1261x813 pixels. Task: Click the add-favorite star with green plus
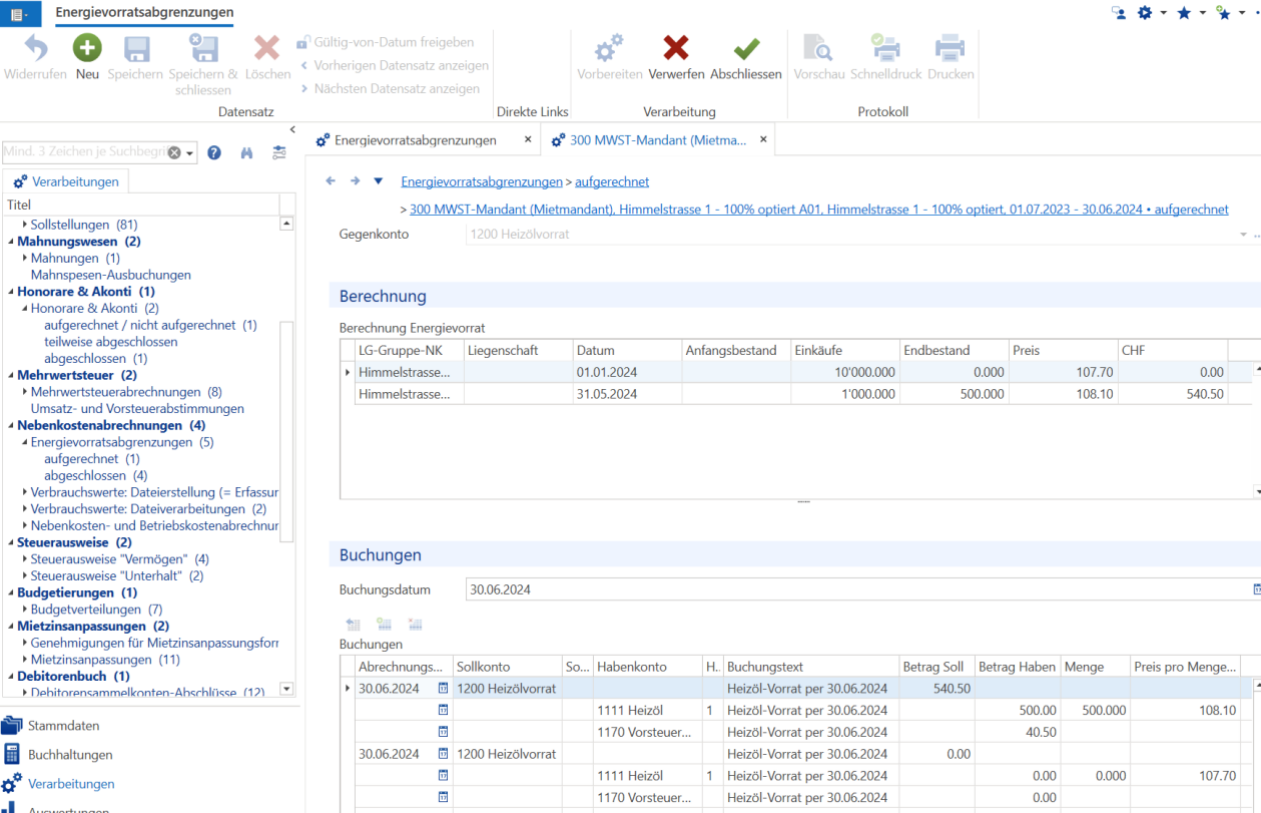pos(1222,13)
